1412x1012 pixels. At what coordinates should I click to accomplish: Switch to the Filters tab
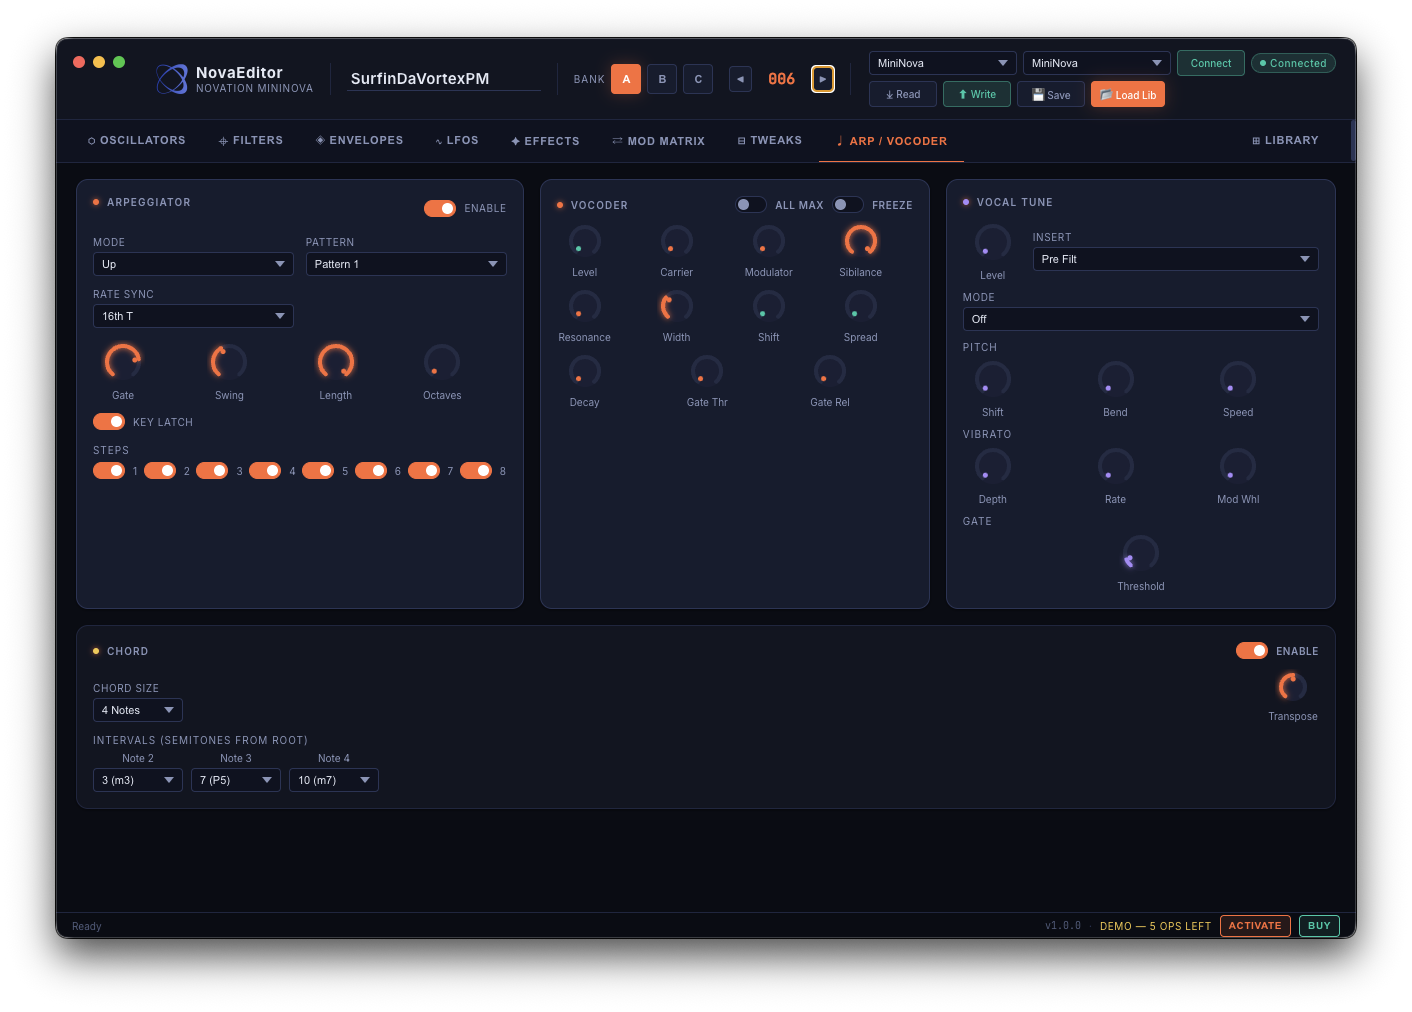pos(251,141)
